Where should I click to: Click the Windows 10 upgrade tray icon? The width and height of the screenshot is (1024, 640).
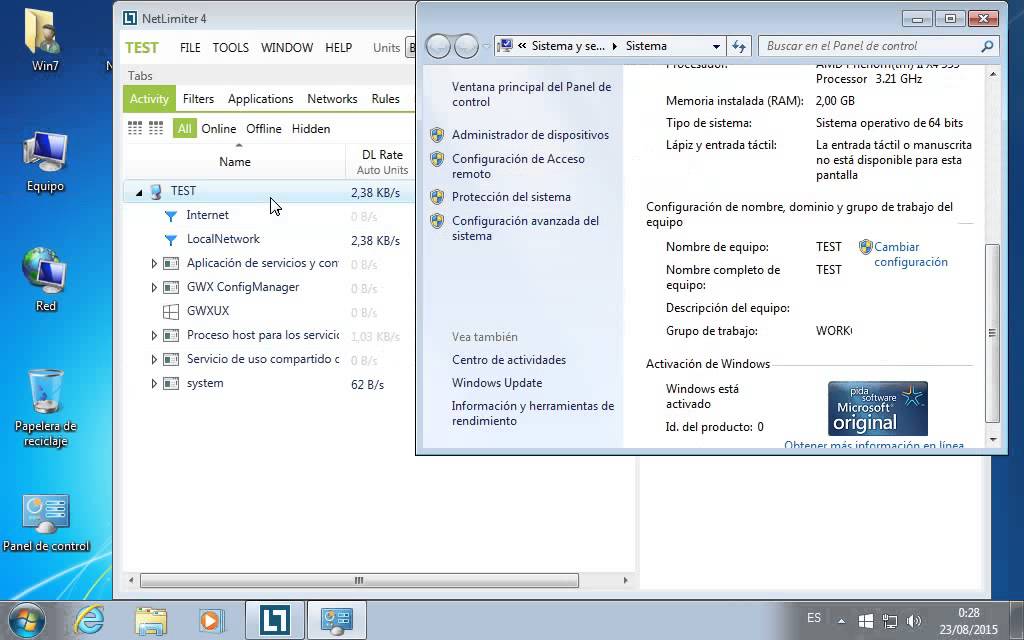[865, 620]
